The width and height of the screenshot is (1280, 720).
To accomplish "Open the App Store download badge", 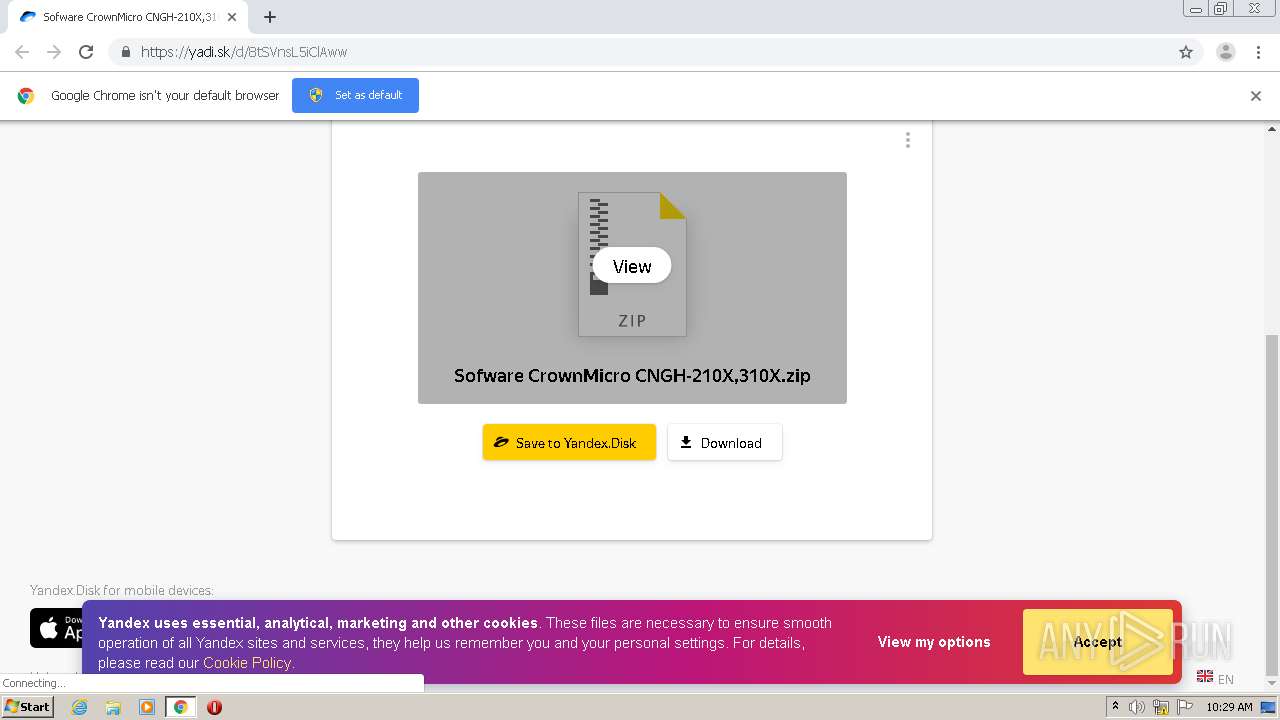I will pos(57,628).
